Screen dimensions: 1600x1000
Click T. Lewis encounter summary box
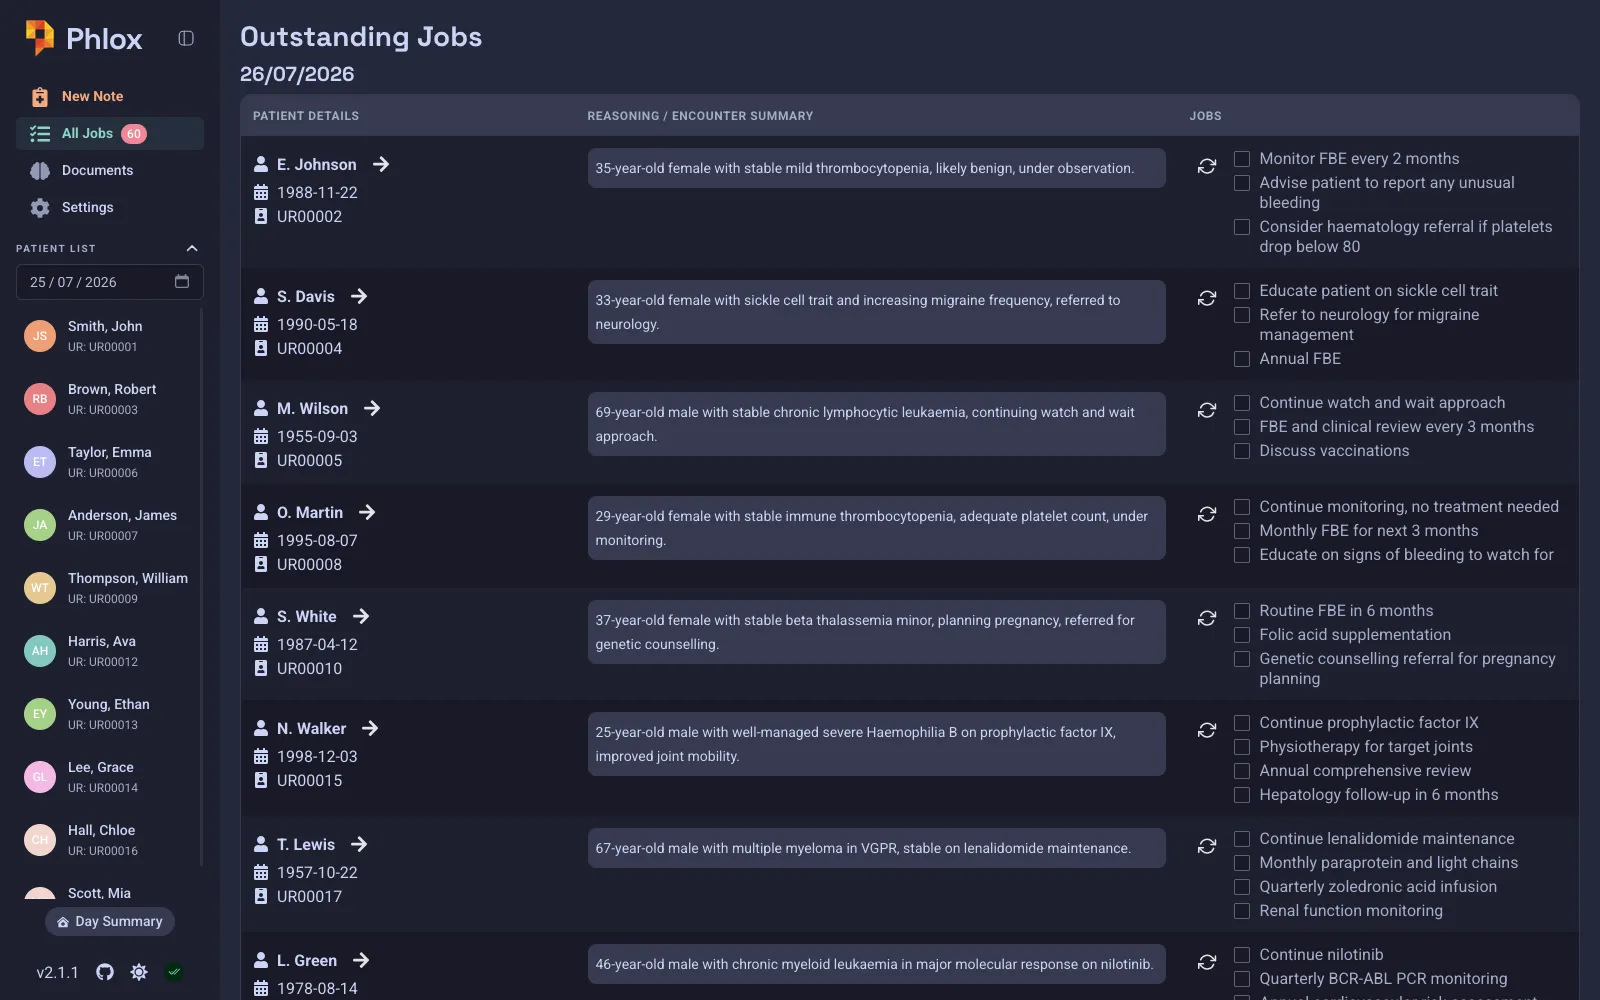876,848
